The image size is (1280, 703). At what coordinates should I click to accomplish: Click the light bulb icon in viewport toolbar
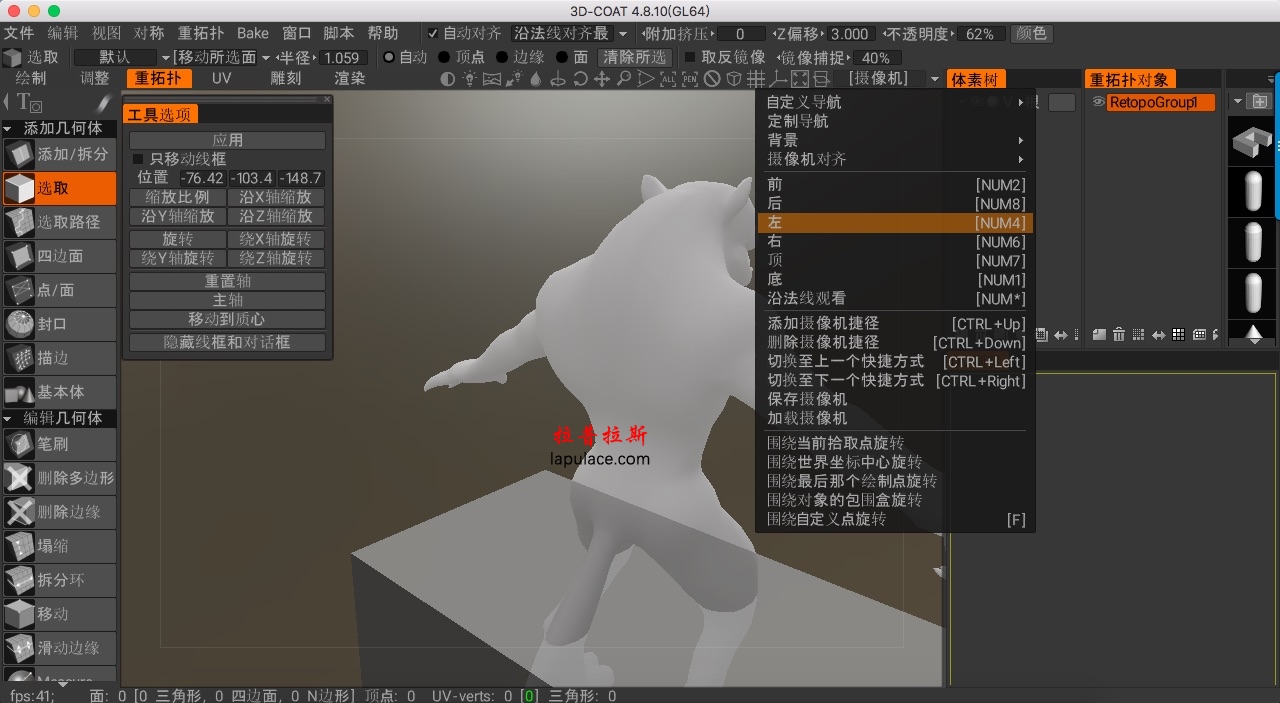(469, 79)
